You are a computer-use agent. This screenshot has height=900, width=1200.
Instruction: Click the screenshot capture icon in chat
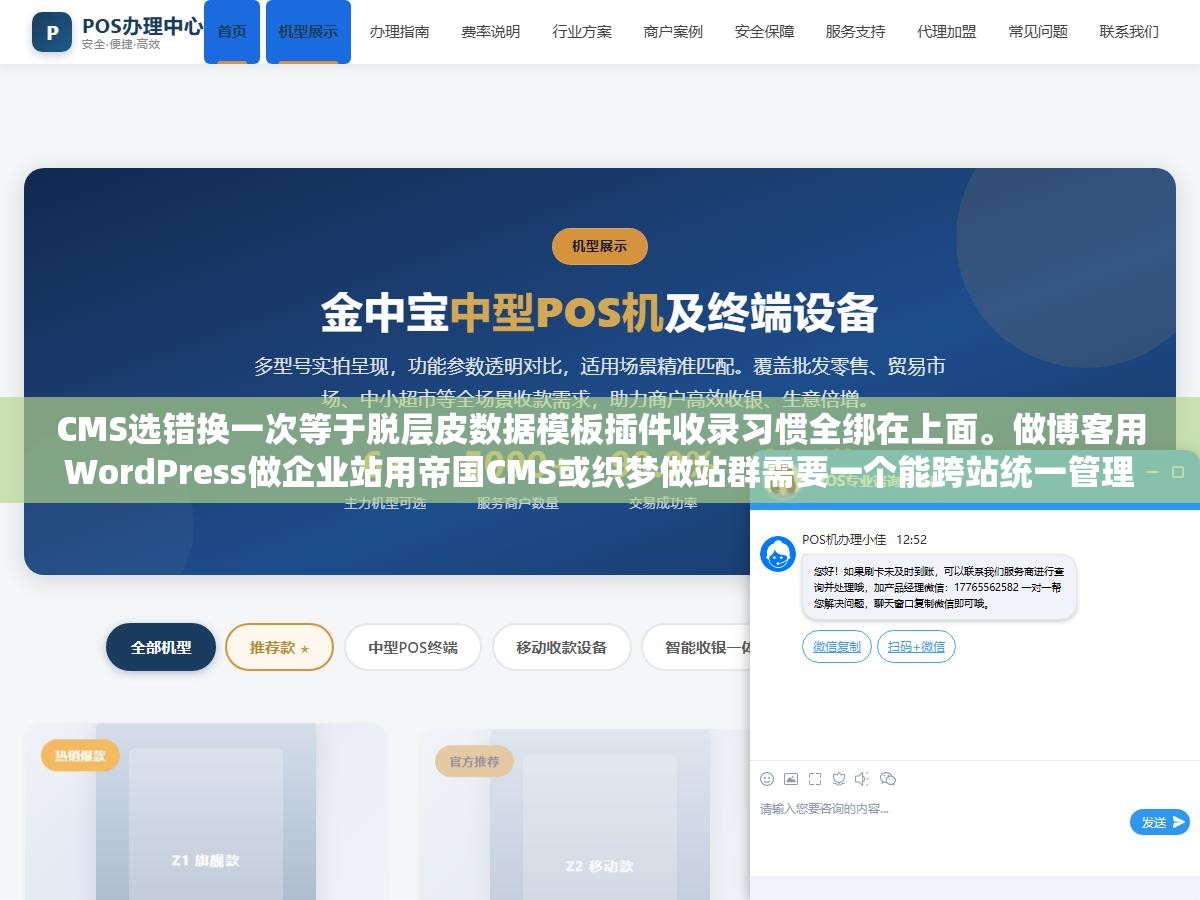815,778
